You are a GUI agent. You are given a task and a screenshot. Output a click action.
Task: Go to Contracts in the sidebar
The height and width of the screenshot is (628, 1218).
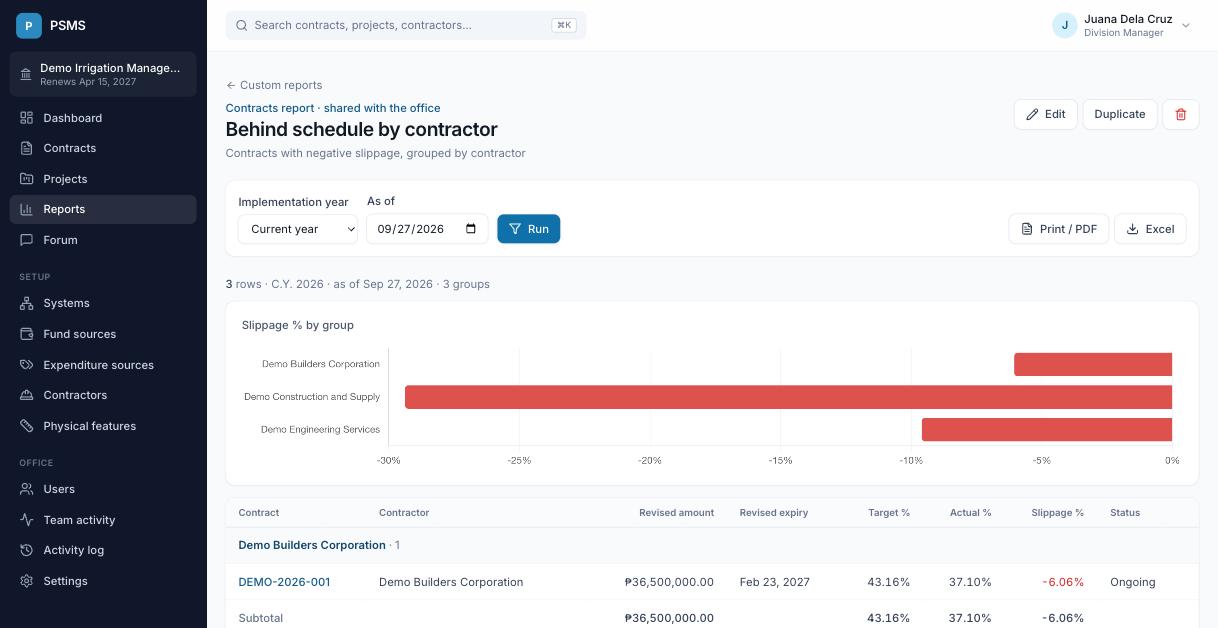(103, 148)
